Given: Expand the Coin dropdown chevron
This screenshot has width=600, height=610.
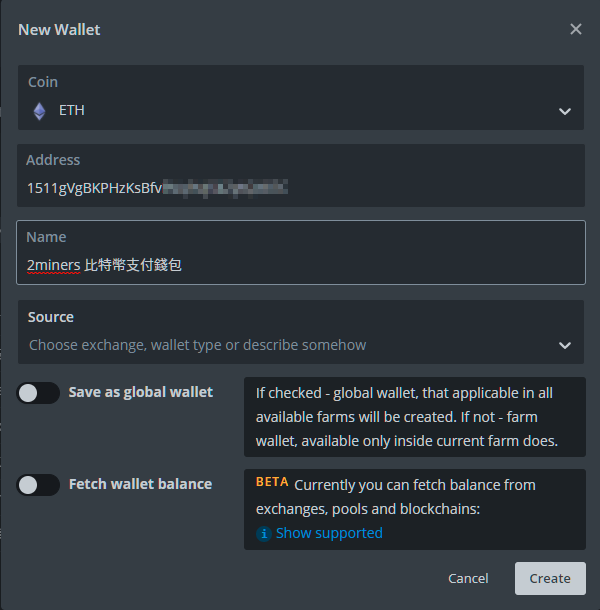Looking at the screenshot, I should 565,111.
